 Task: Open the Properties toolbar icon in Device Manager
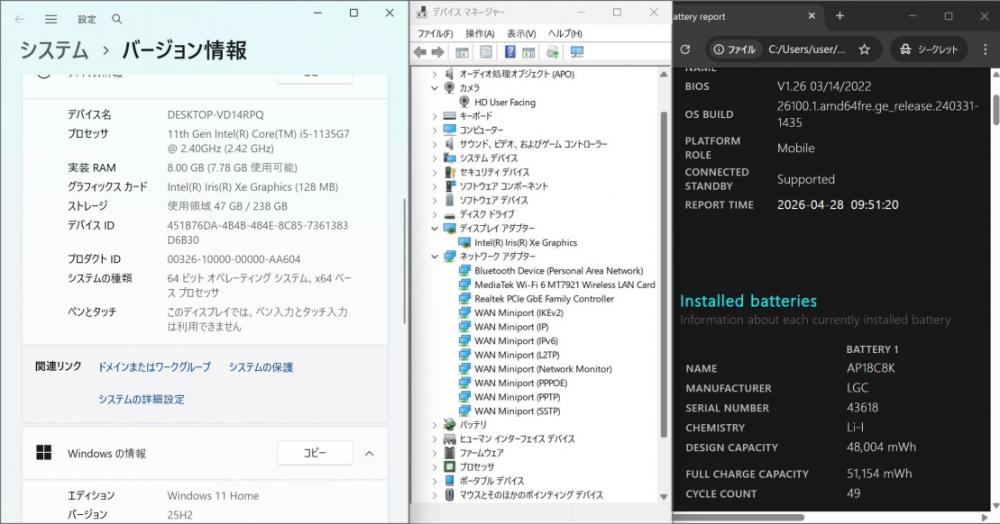(486, 52)
